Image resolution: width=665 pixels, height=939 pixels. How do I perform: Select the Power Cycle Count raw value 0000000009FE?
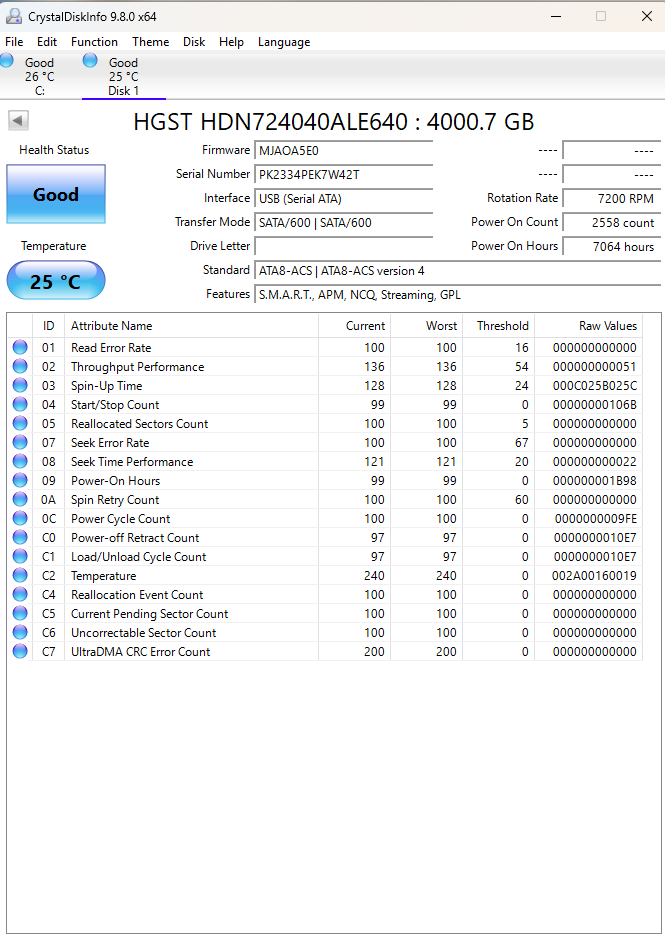point(596,519)
